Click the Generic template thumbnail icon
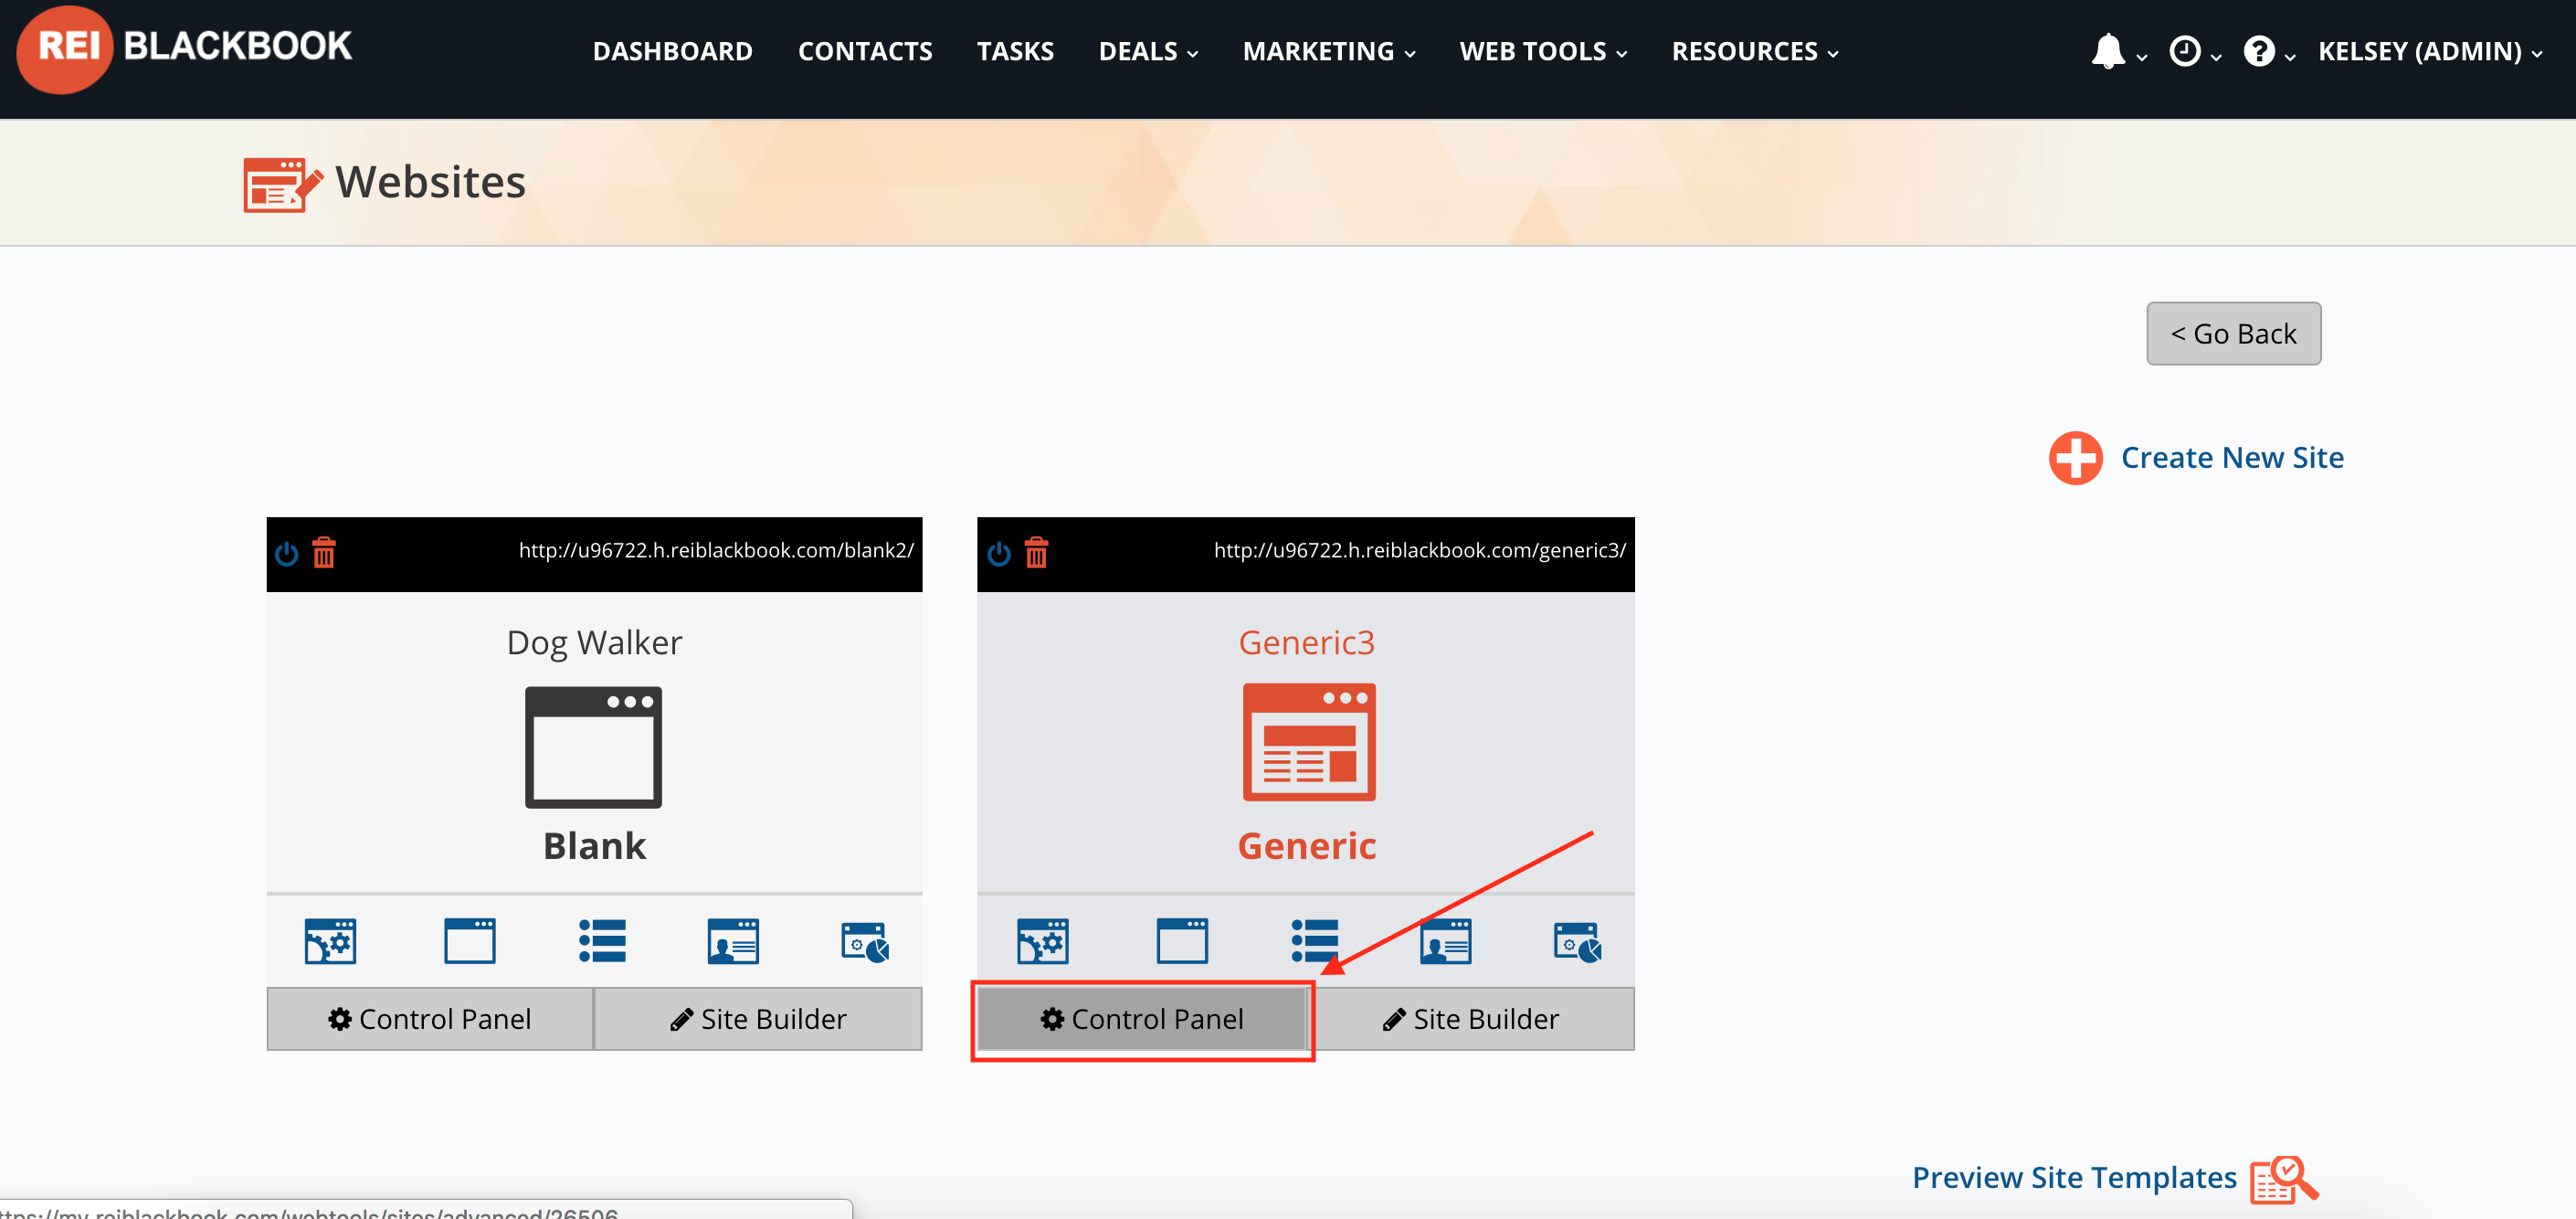Viewport: 2576px width, 1219px height. click(x=1309, y=742)
